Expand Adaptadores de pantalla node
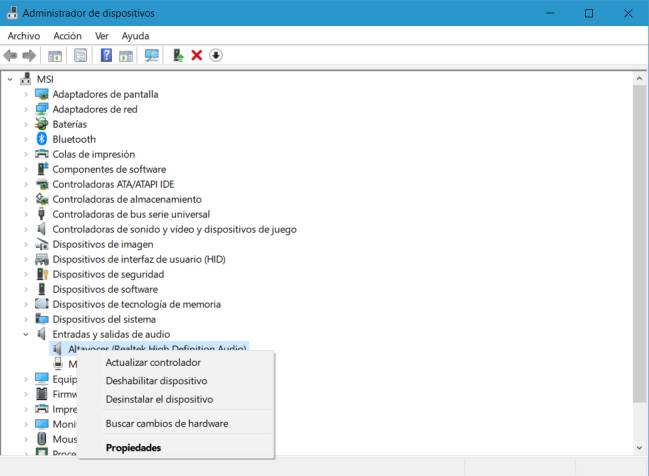Viewport: 649px width, 476px height. click(26, 94)
